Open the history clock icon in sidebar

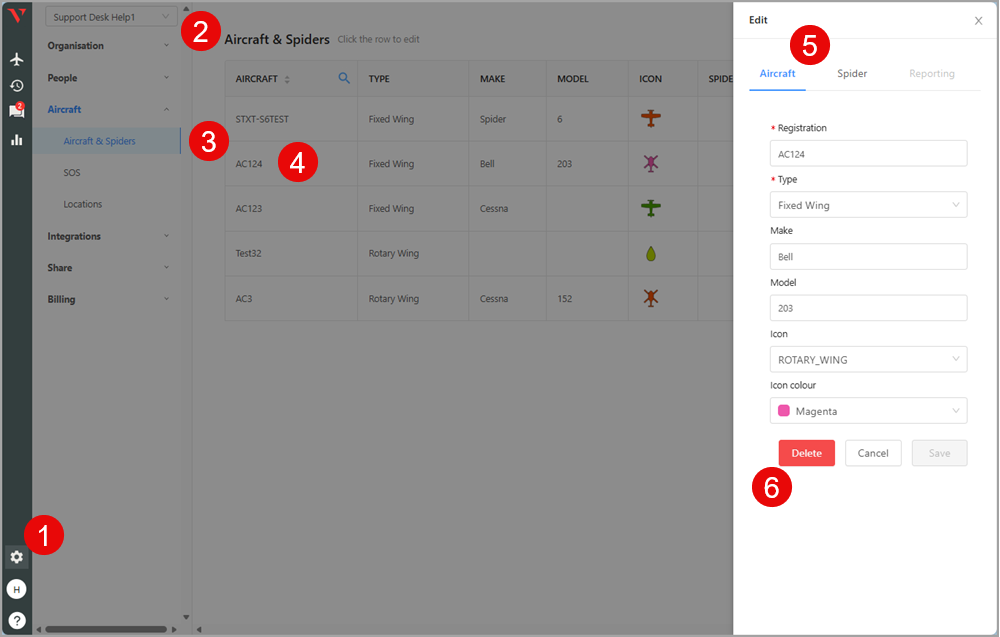(16, 86)
